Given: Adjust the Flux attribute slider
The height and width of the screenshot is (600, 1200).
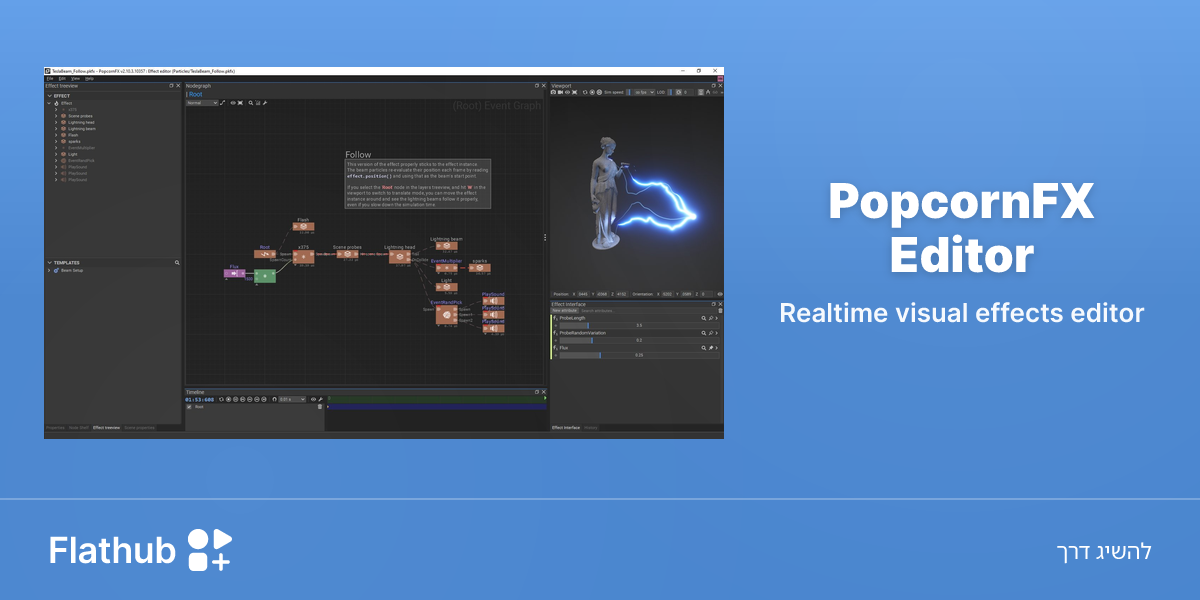Looking at the screenshot, I should coord(639,355).
